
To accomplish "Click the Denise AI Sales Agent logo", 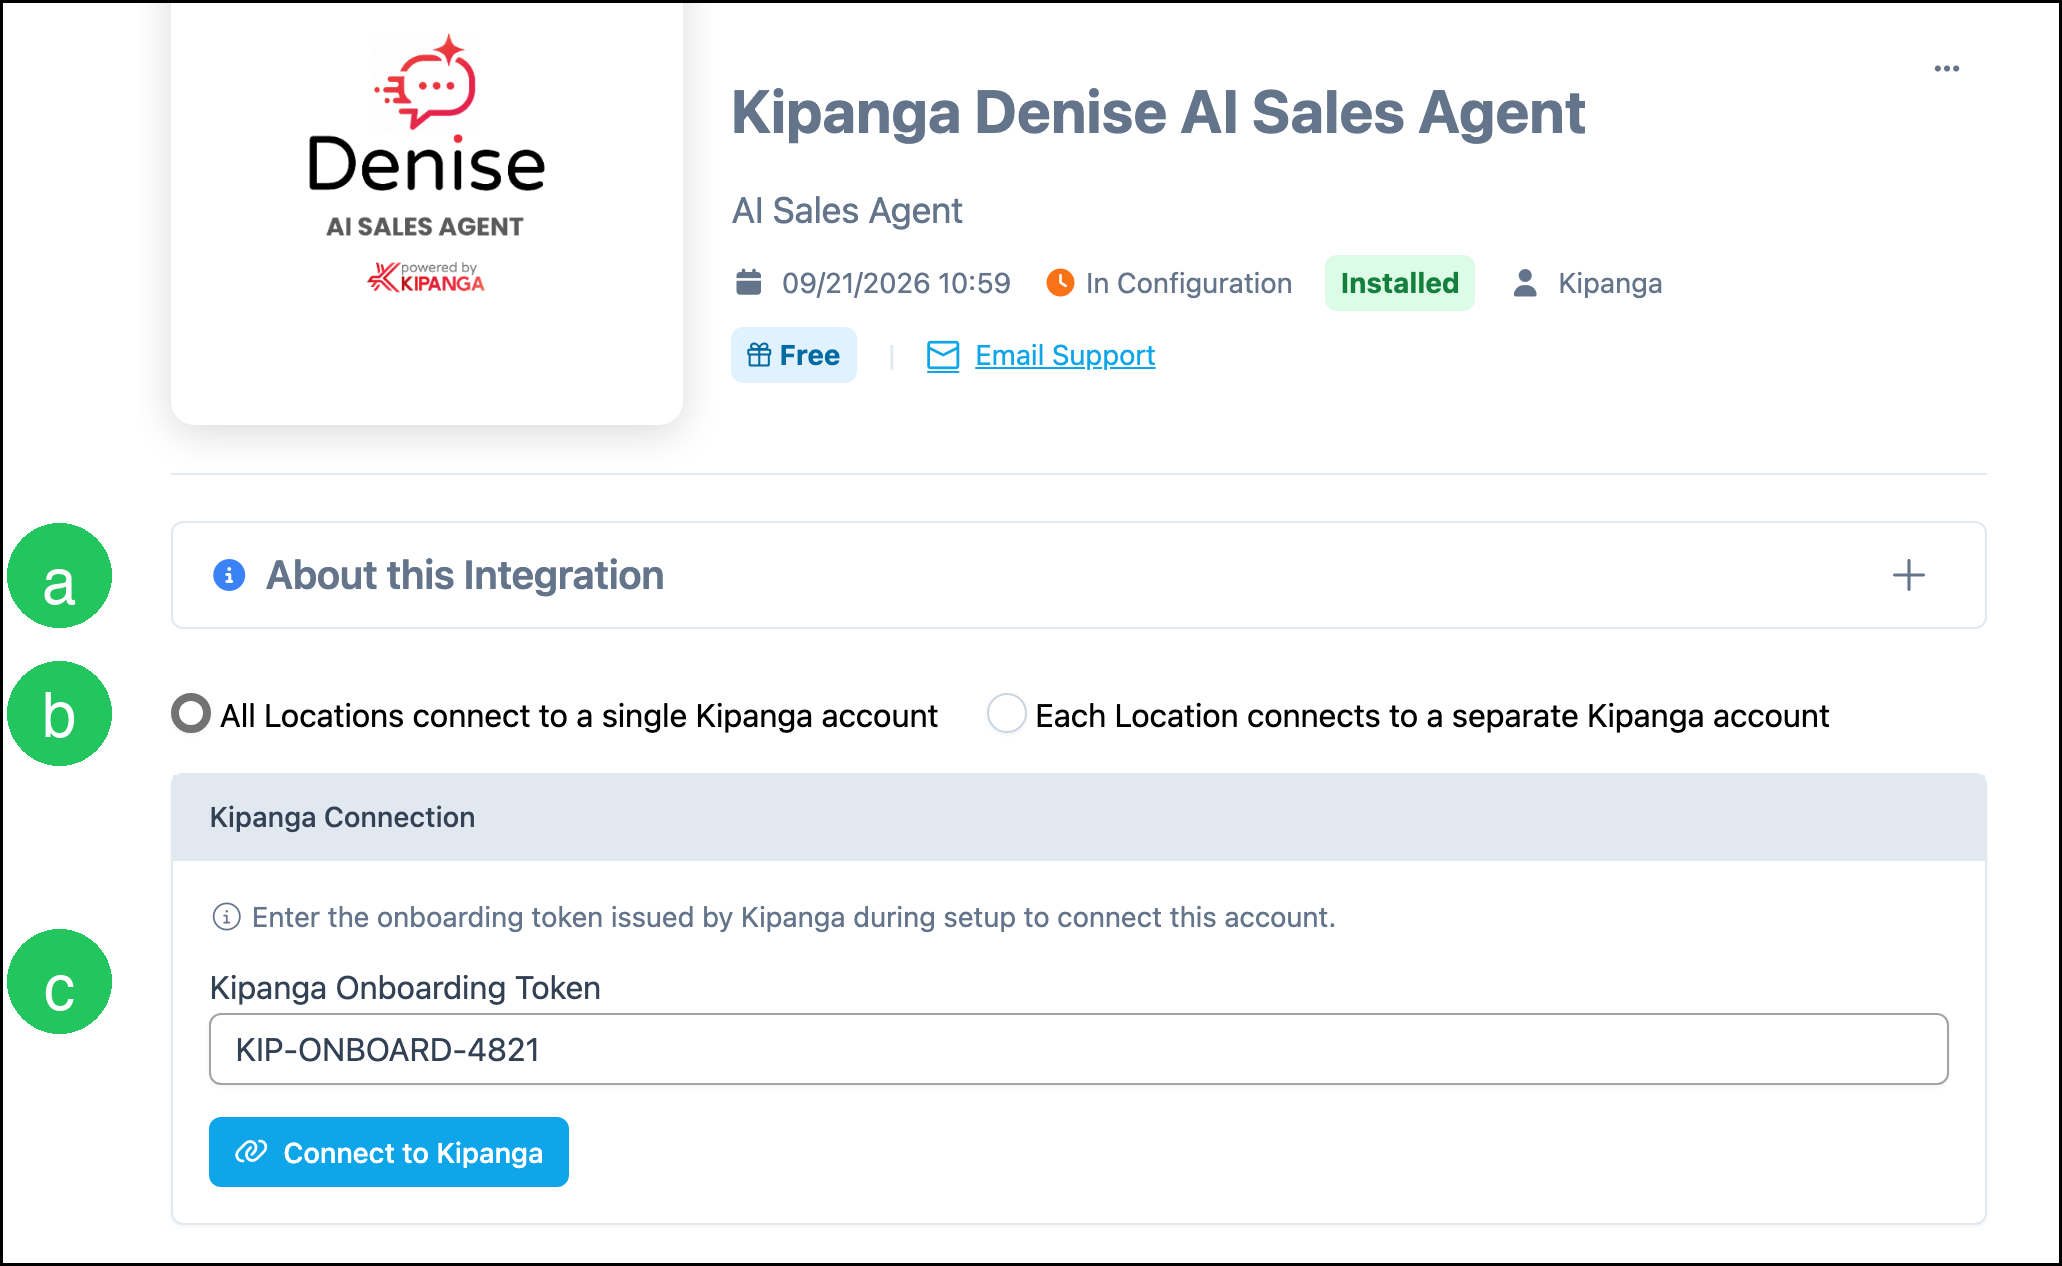I will (x=427, y=165).
